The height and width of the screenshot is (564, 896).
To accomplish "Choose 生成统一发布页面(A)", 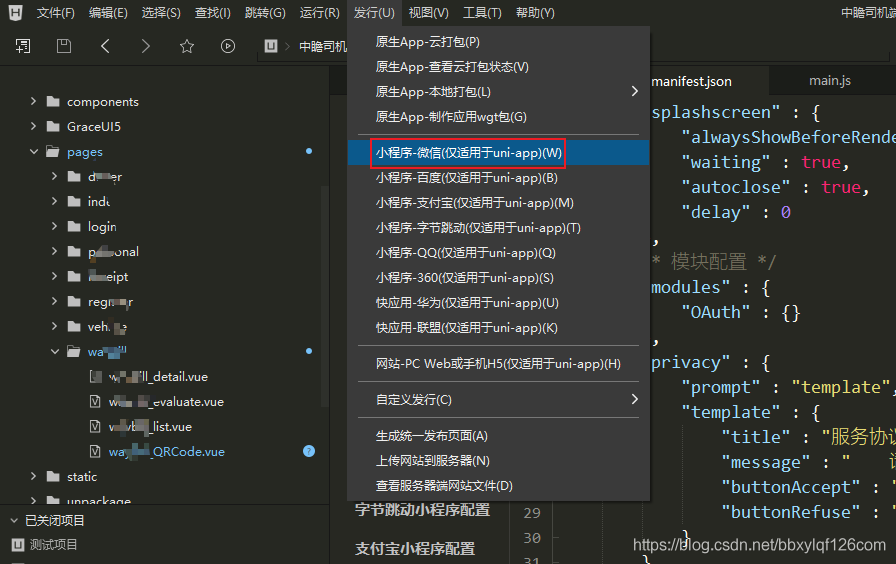I will pyautogui.click(x=498, y=436).
